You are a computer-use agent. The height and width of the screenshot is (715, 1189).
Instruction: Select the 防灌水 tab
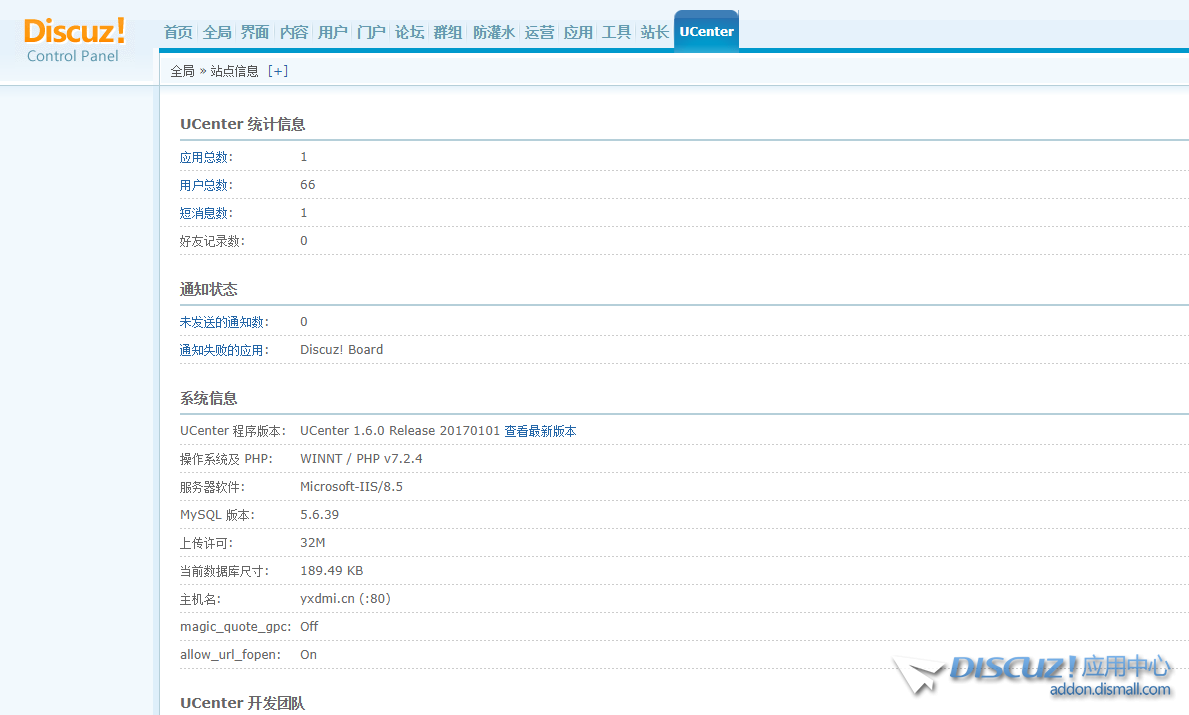click(493, 32)
